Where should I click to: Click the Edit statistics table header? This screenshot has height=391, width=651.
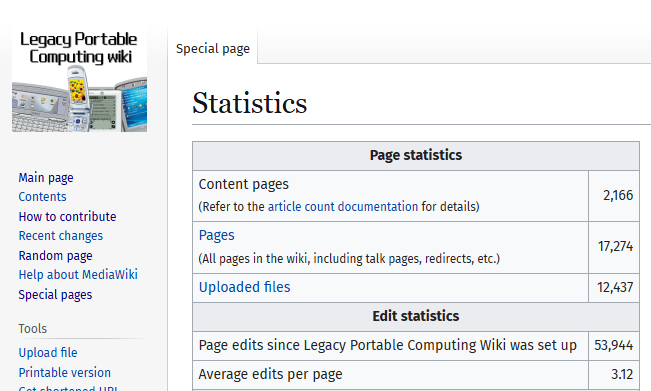(x=416, y=316)
